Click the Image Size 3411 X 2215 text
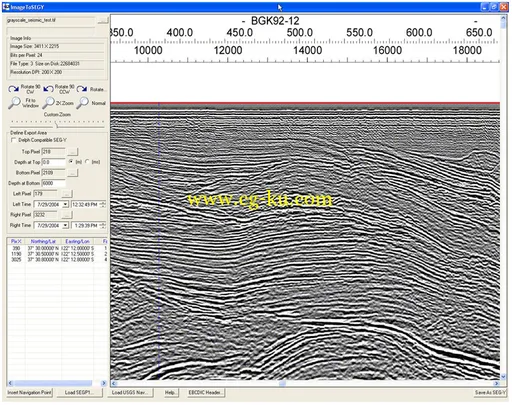This screenshot has width=512, height=405. pyautogui.click(x=35, y=47)
